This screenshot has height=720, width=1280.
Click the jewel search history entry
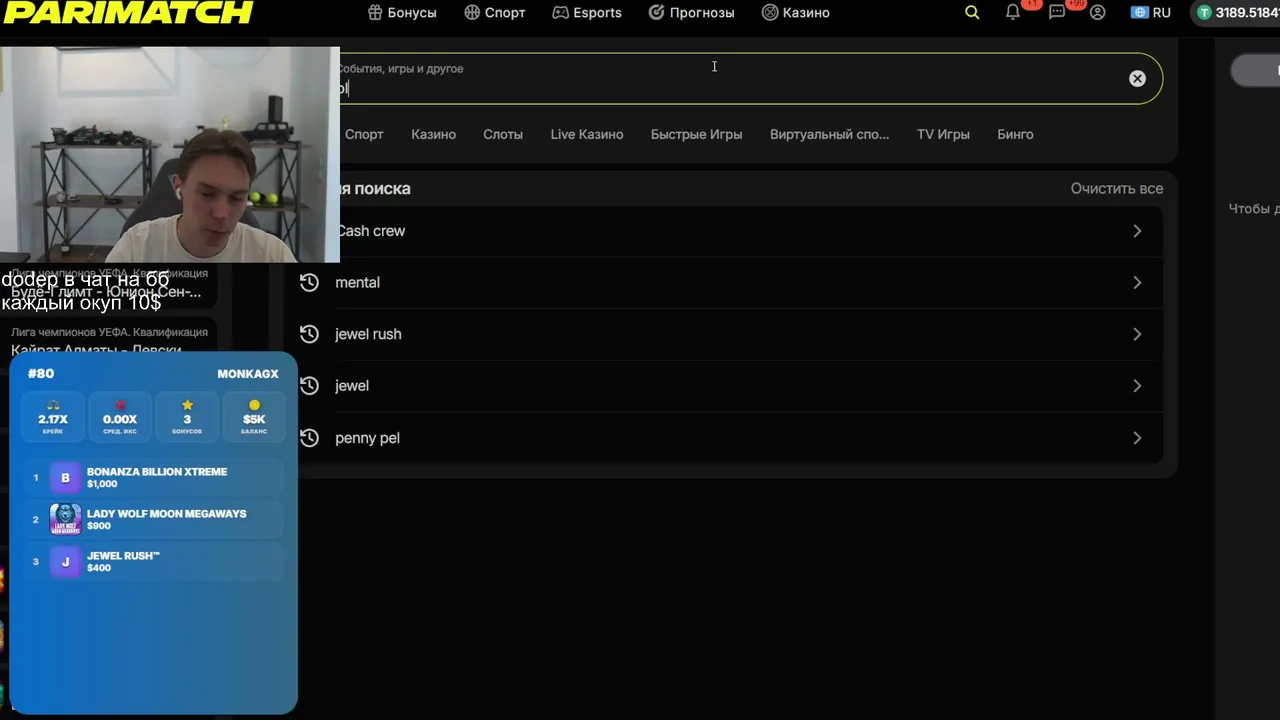click(730, 386)
